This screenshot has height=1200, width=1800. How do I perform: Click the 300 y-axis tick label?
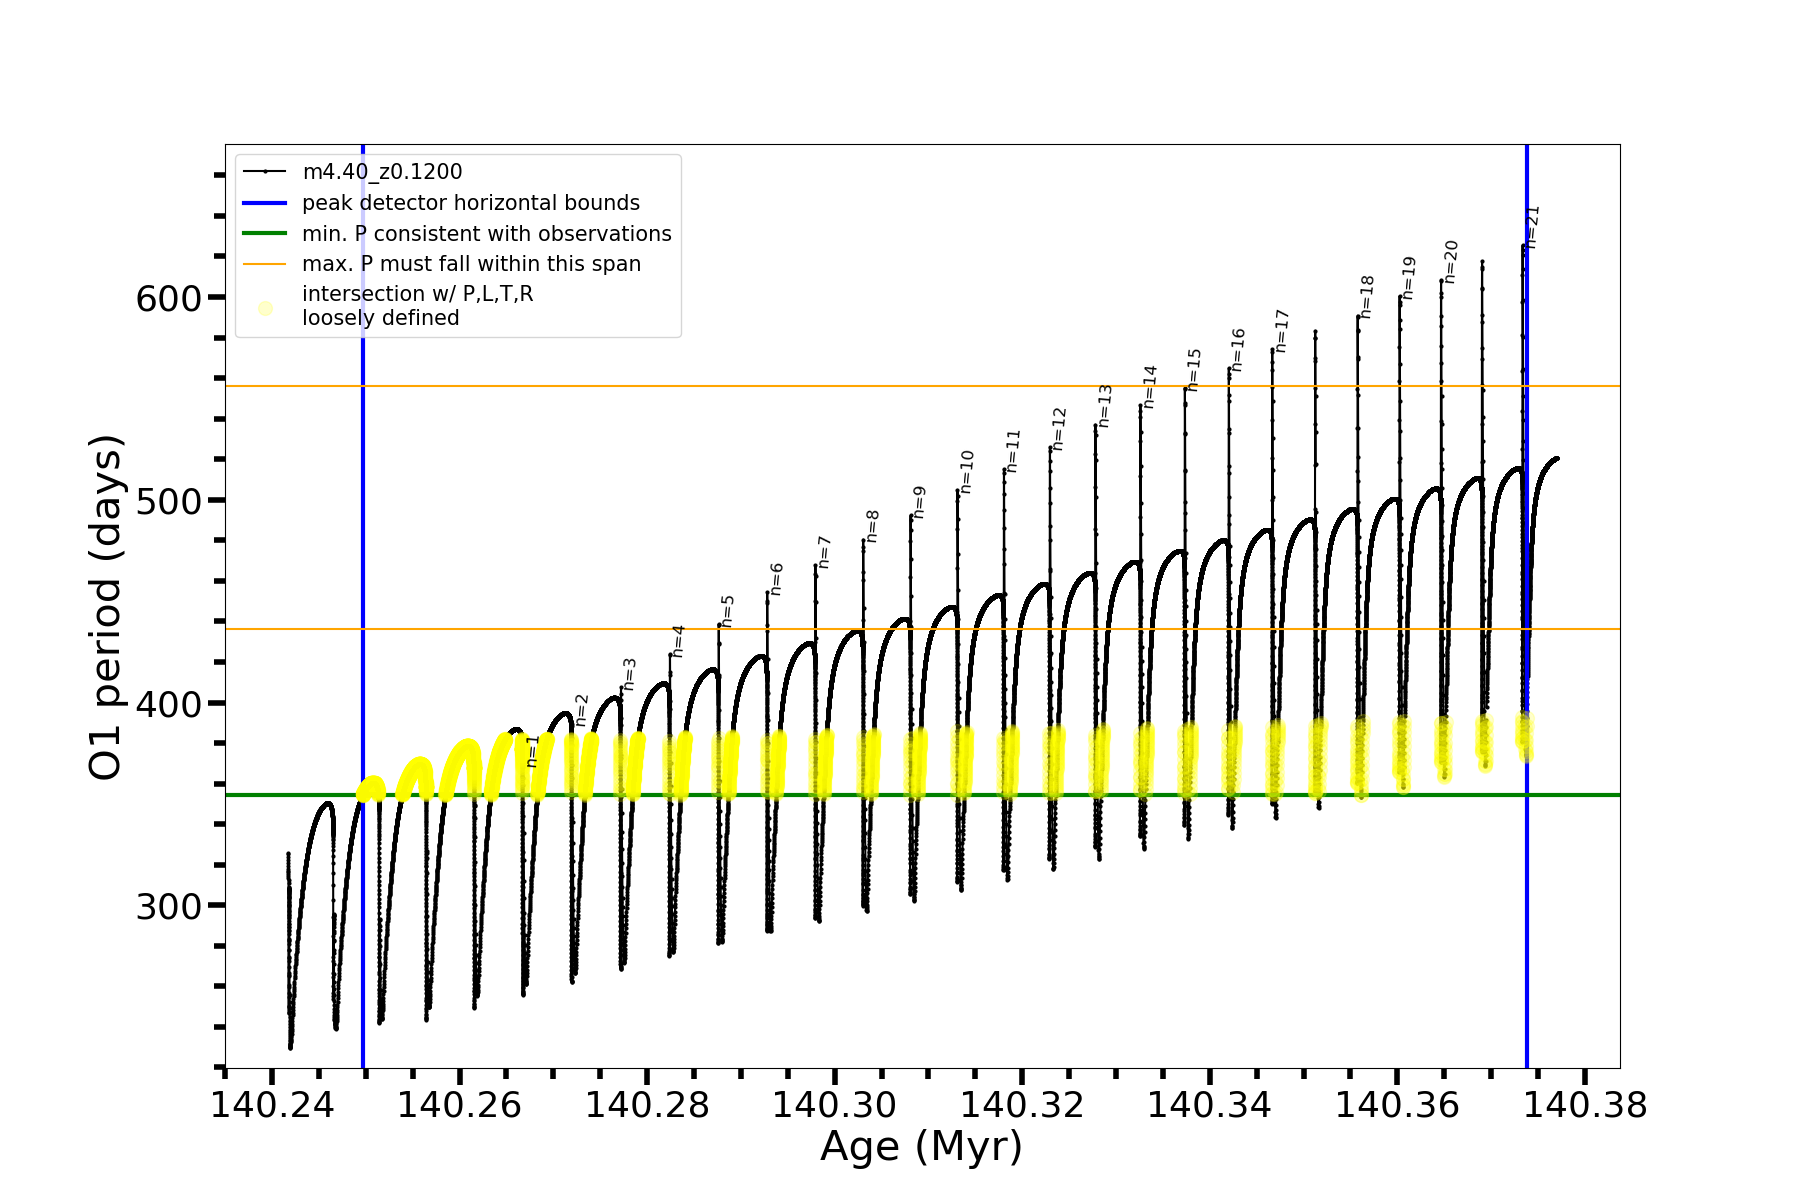coord(168,906)
